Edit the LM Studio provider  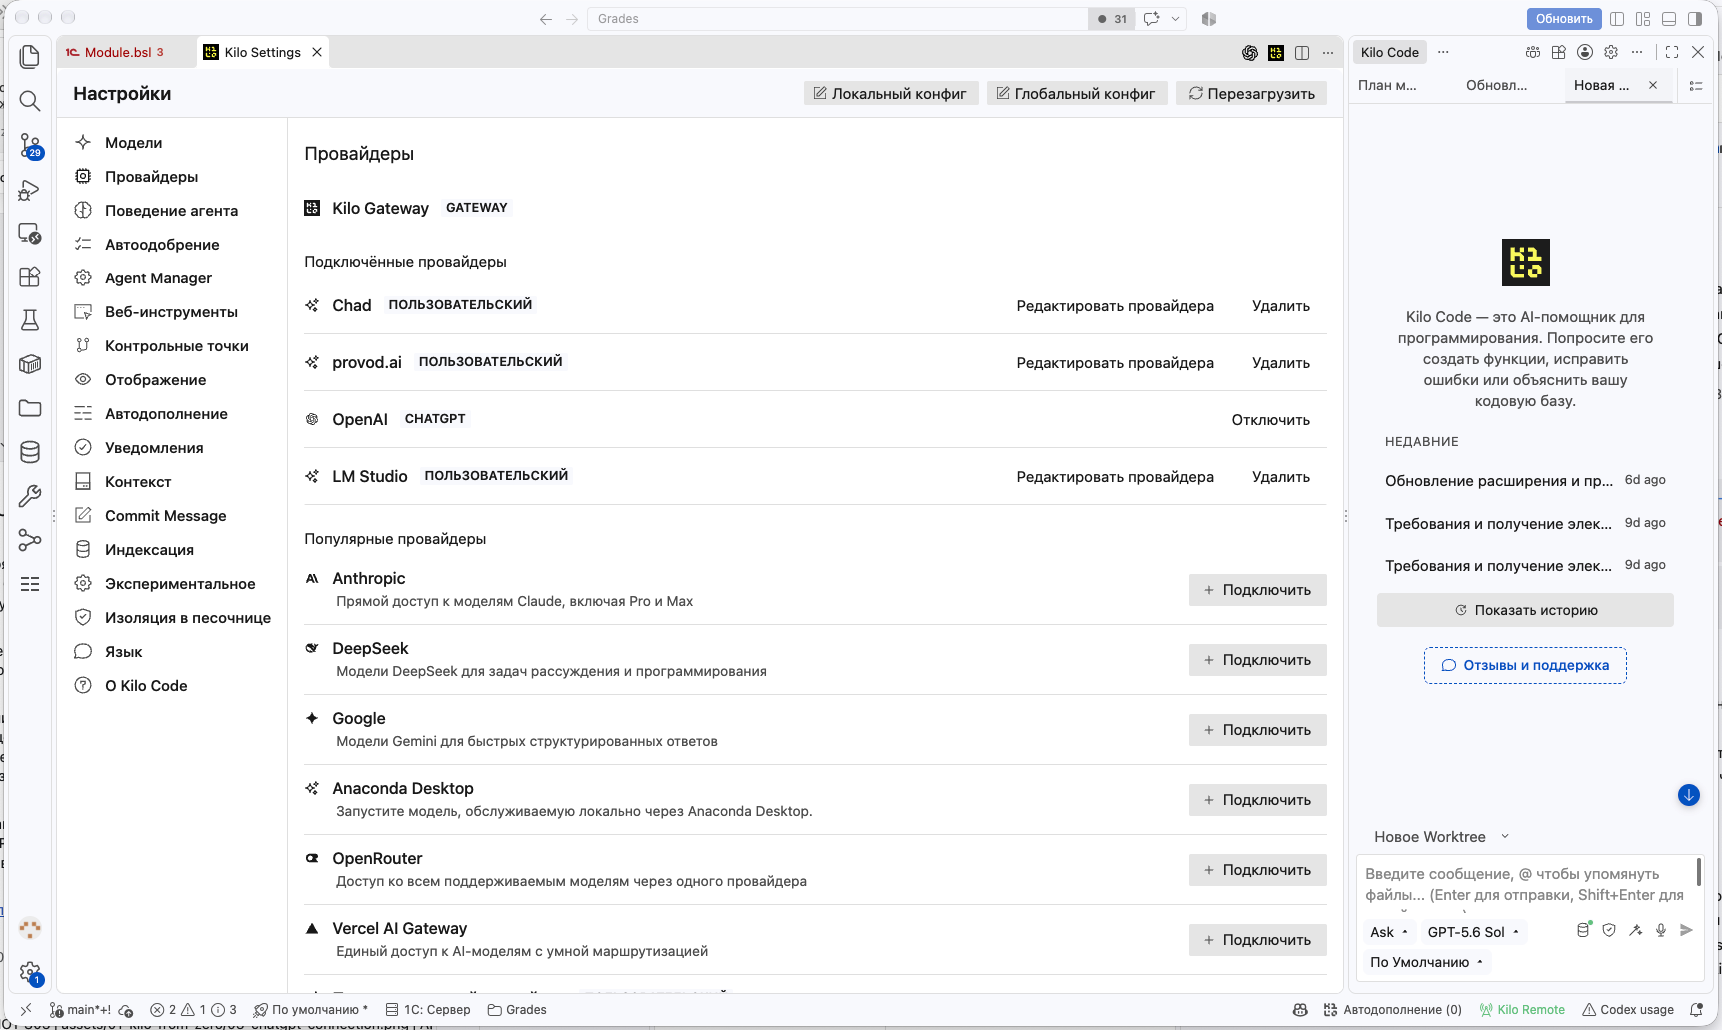coord(1115,477)
